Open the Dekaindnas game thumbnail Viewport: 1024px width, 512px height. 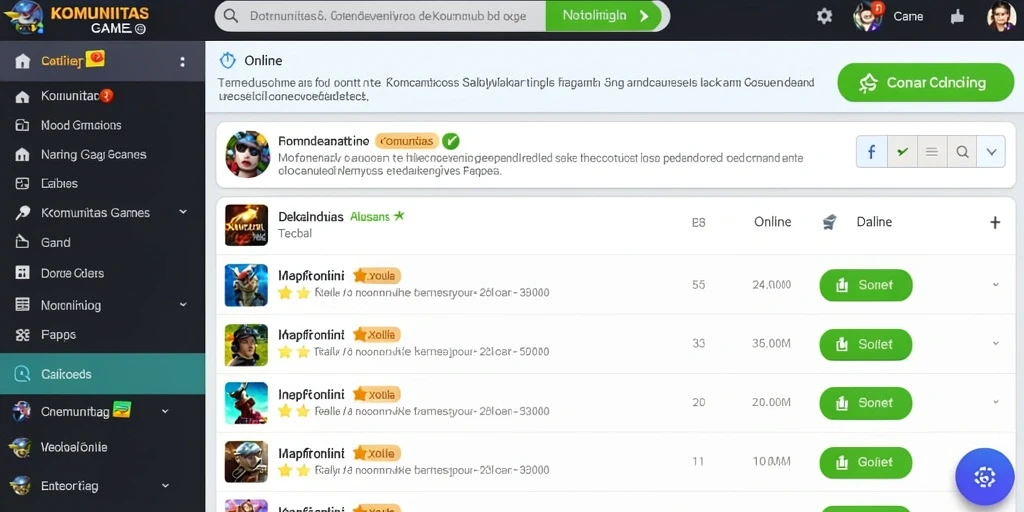[x=246, y=225]
